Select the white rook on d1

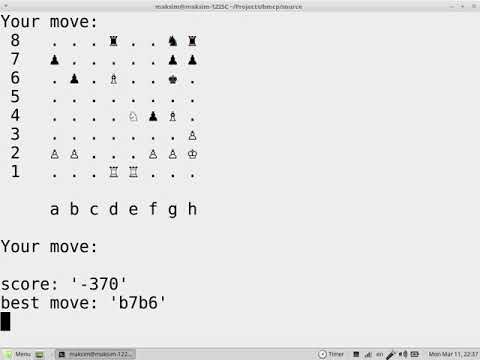[x=114, y=172]
